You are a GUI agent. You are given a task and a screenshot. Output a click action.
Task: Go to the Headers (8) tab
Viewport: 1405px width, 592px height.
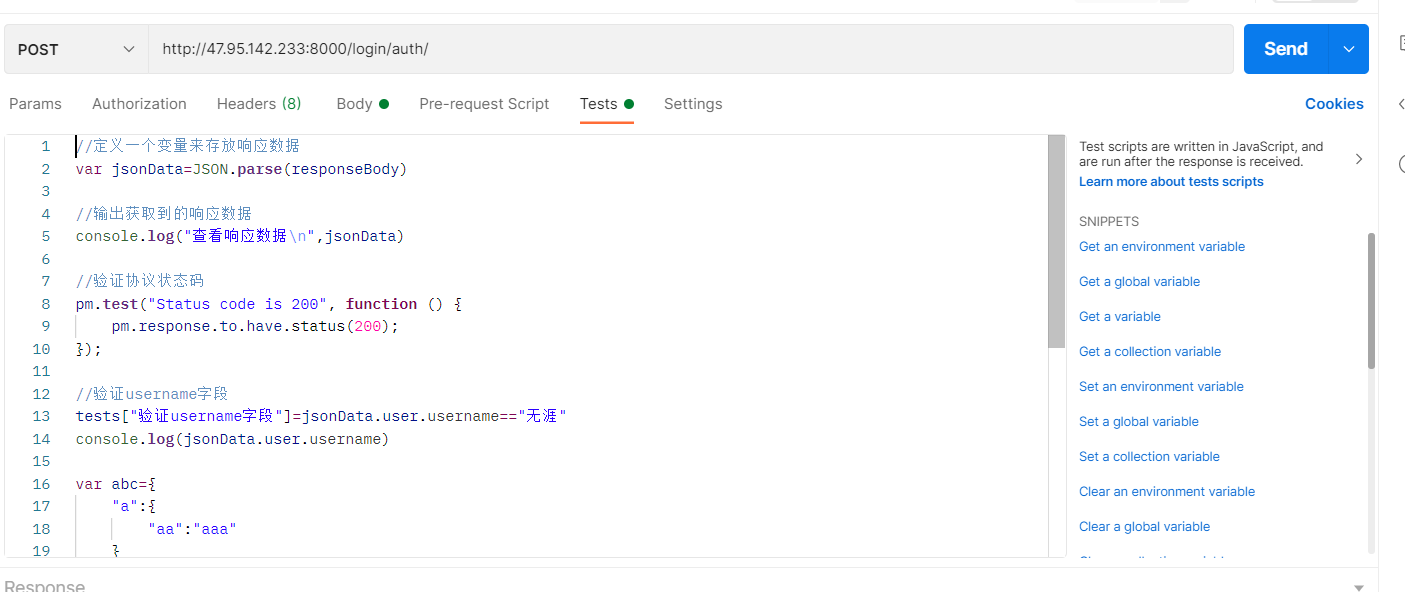click(259, 104)
